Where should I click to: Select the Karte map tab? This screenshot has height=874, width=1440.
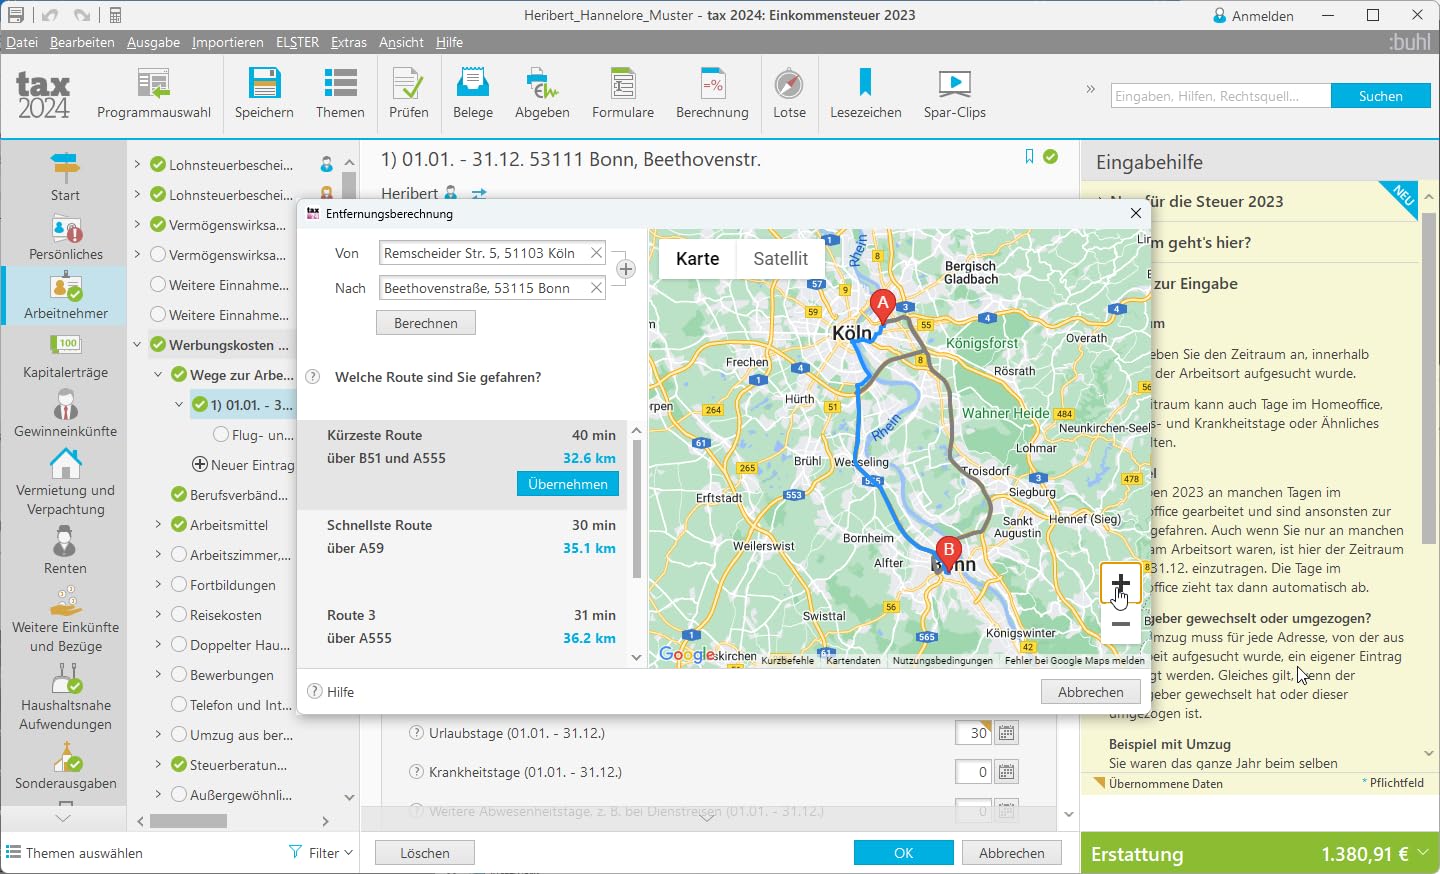698,259
